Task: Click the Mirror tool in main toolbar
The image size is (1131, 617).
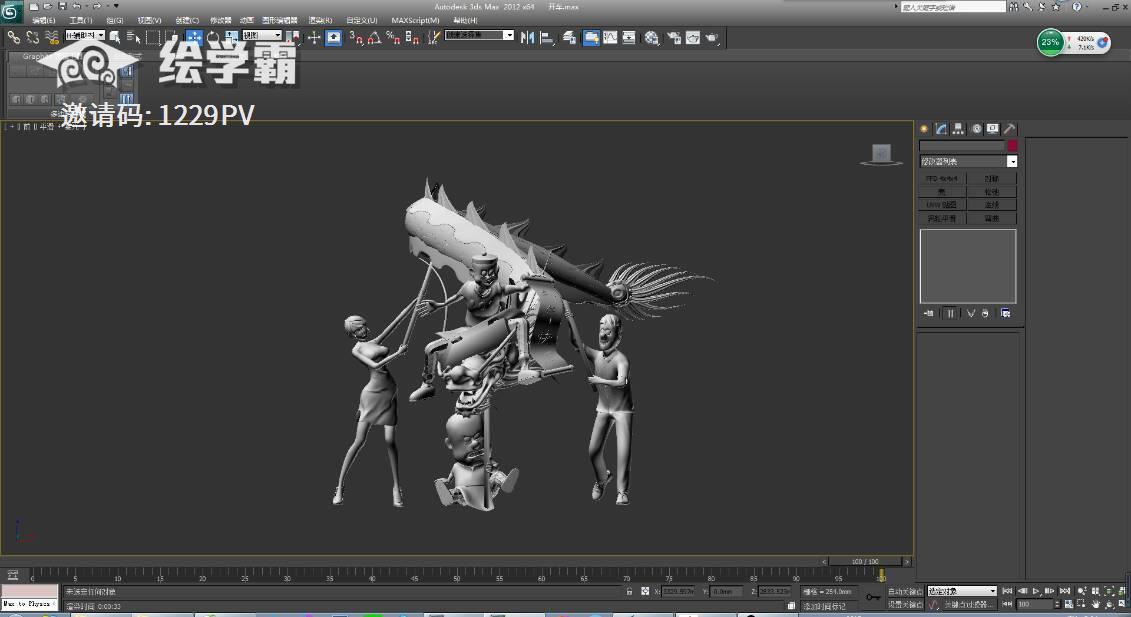Action: tap(527, 37)
